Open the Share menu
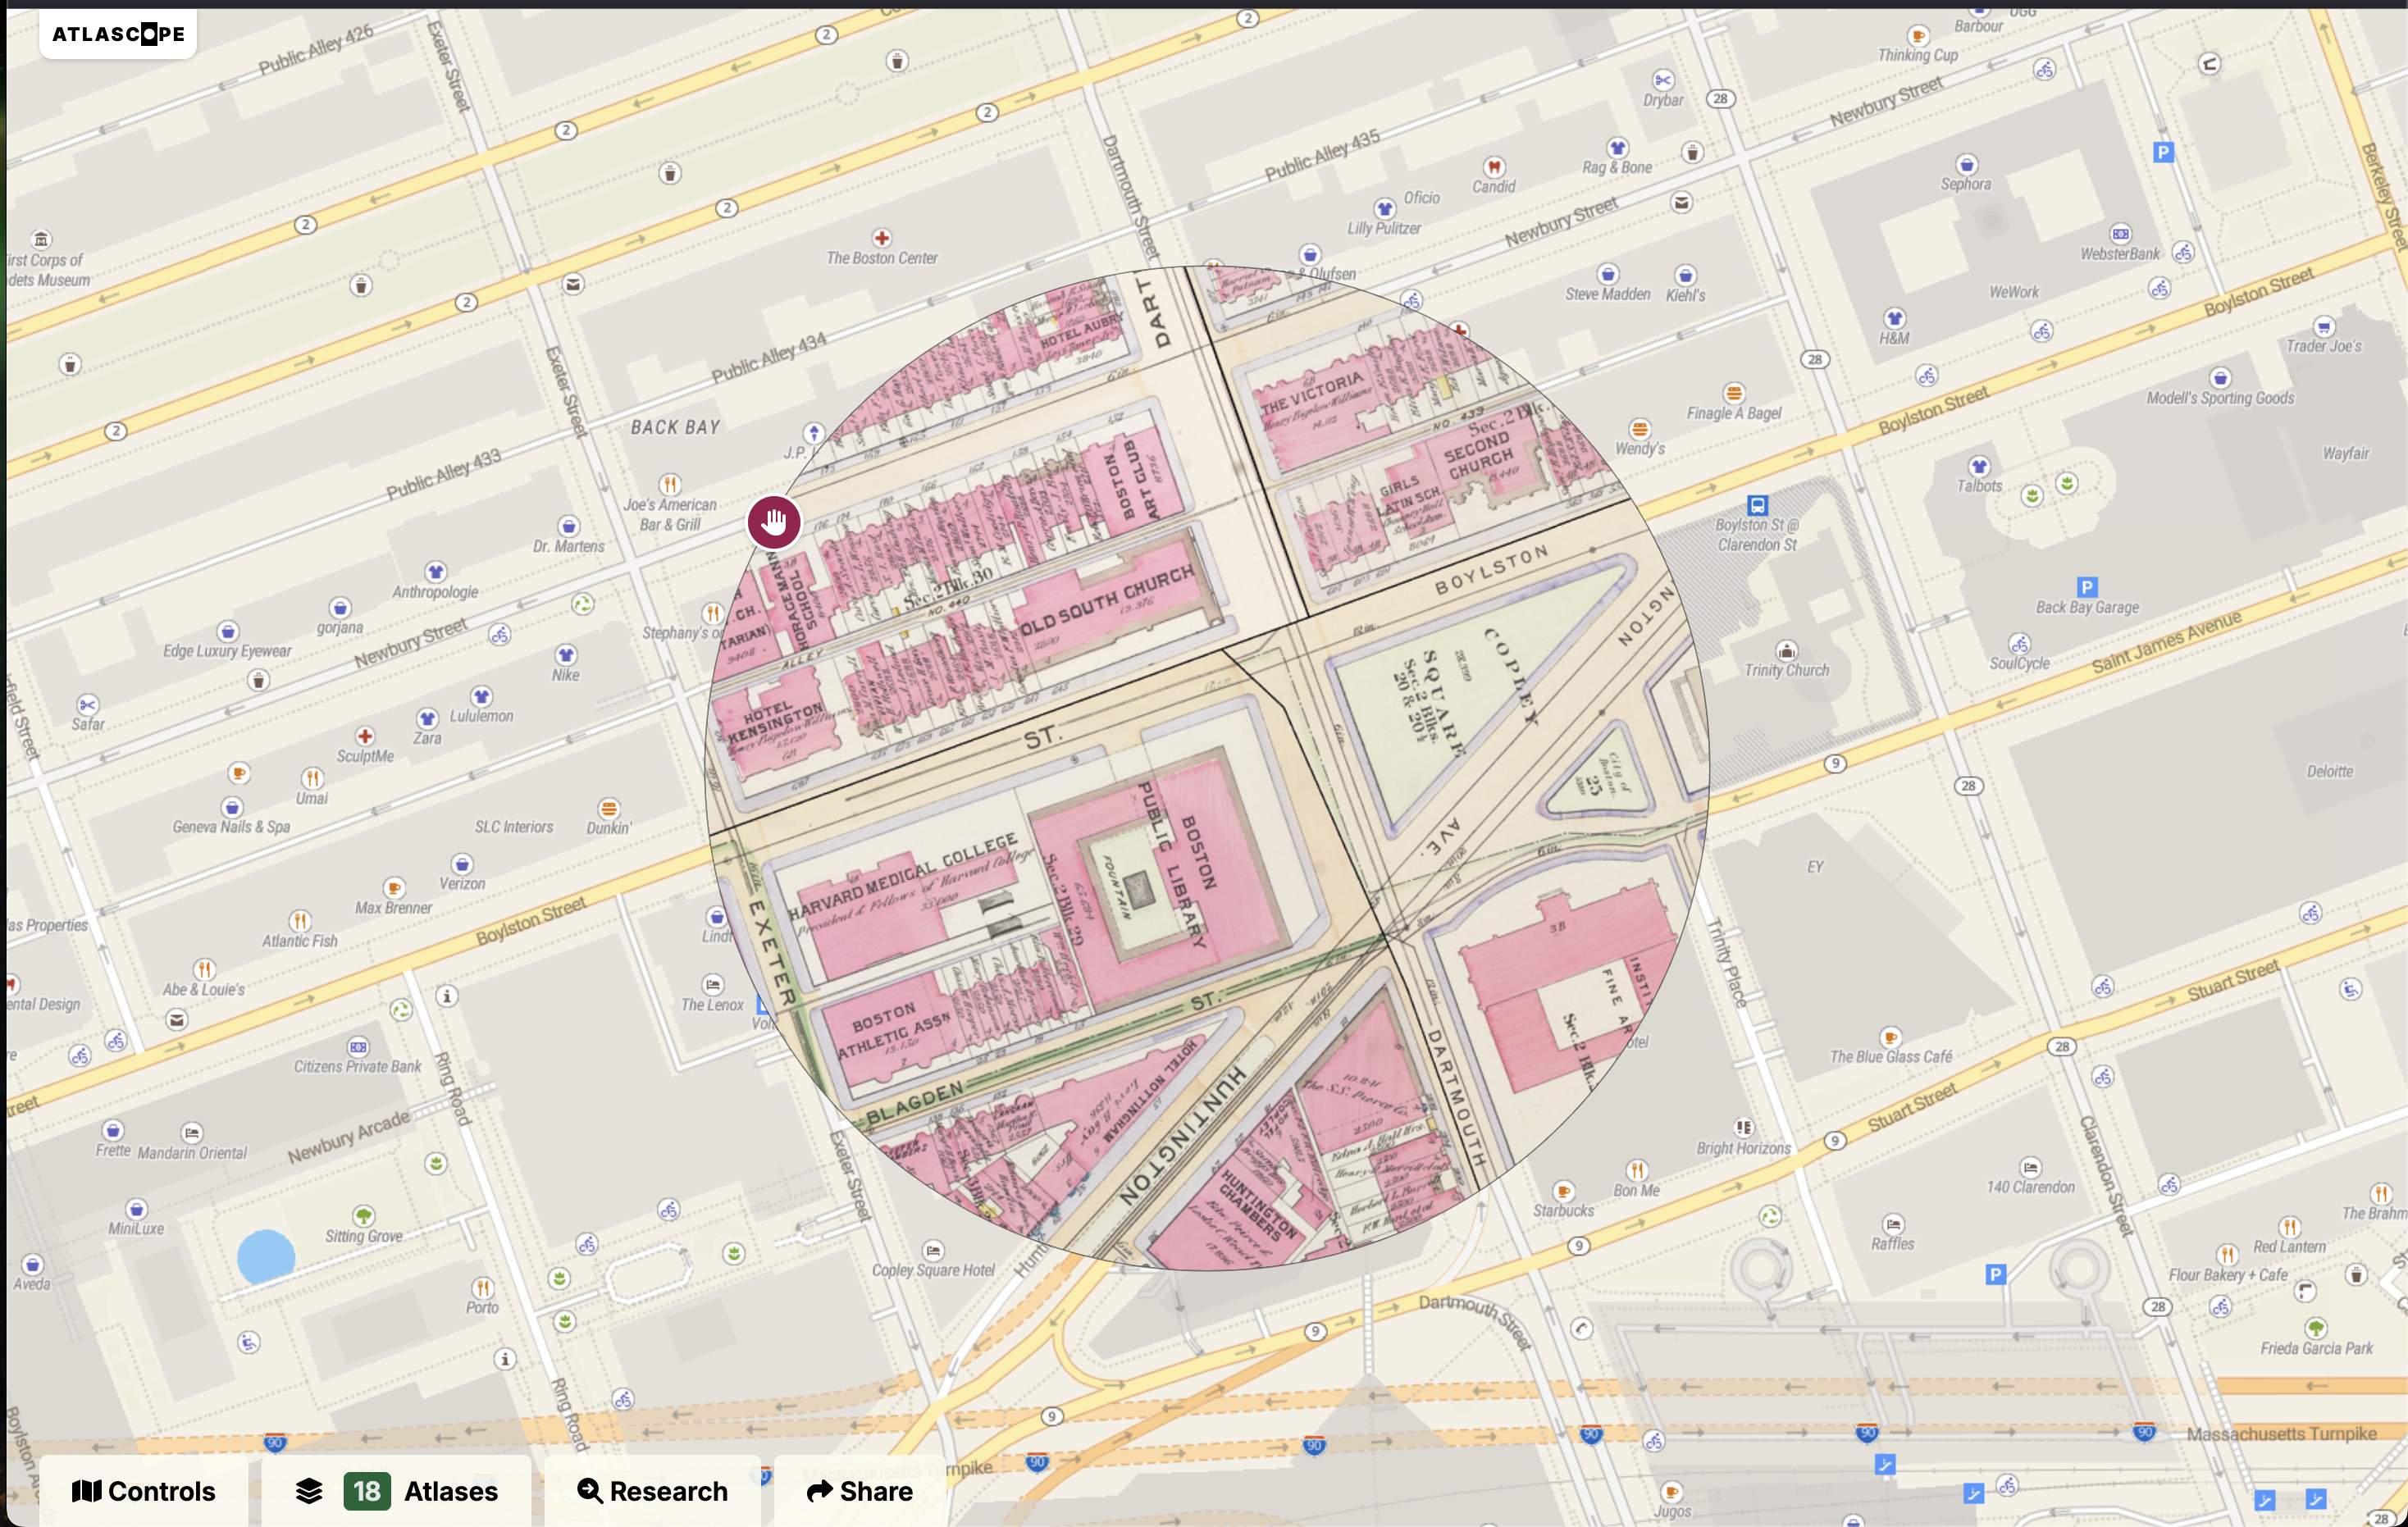 point(859,1490)
